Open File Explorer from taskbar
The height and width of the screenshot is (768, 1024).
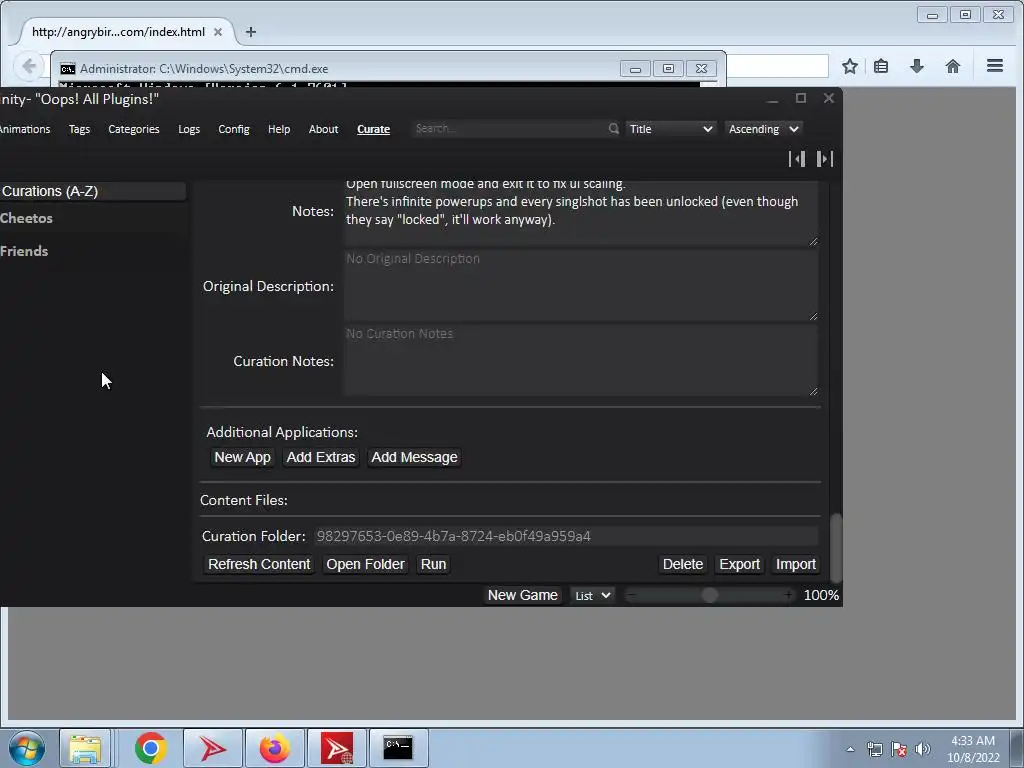pyautogui.click(x=85, y=748)
